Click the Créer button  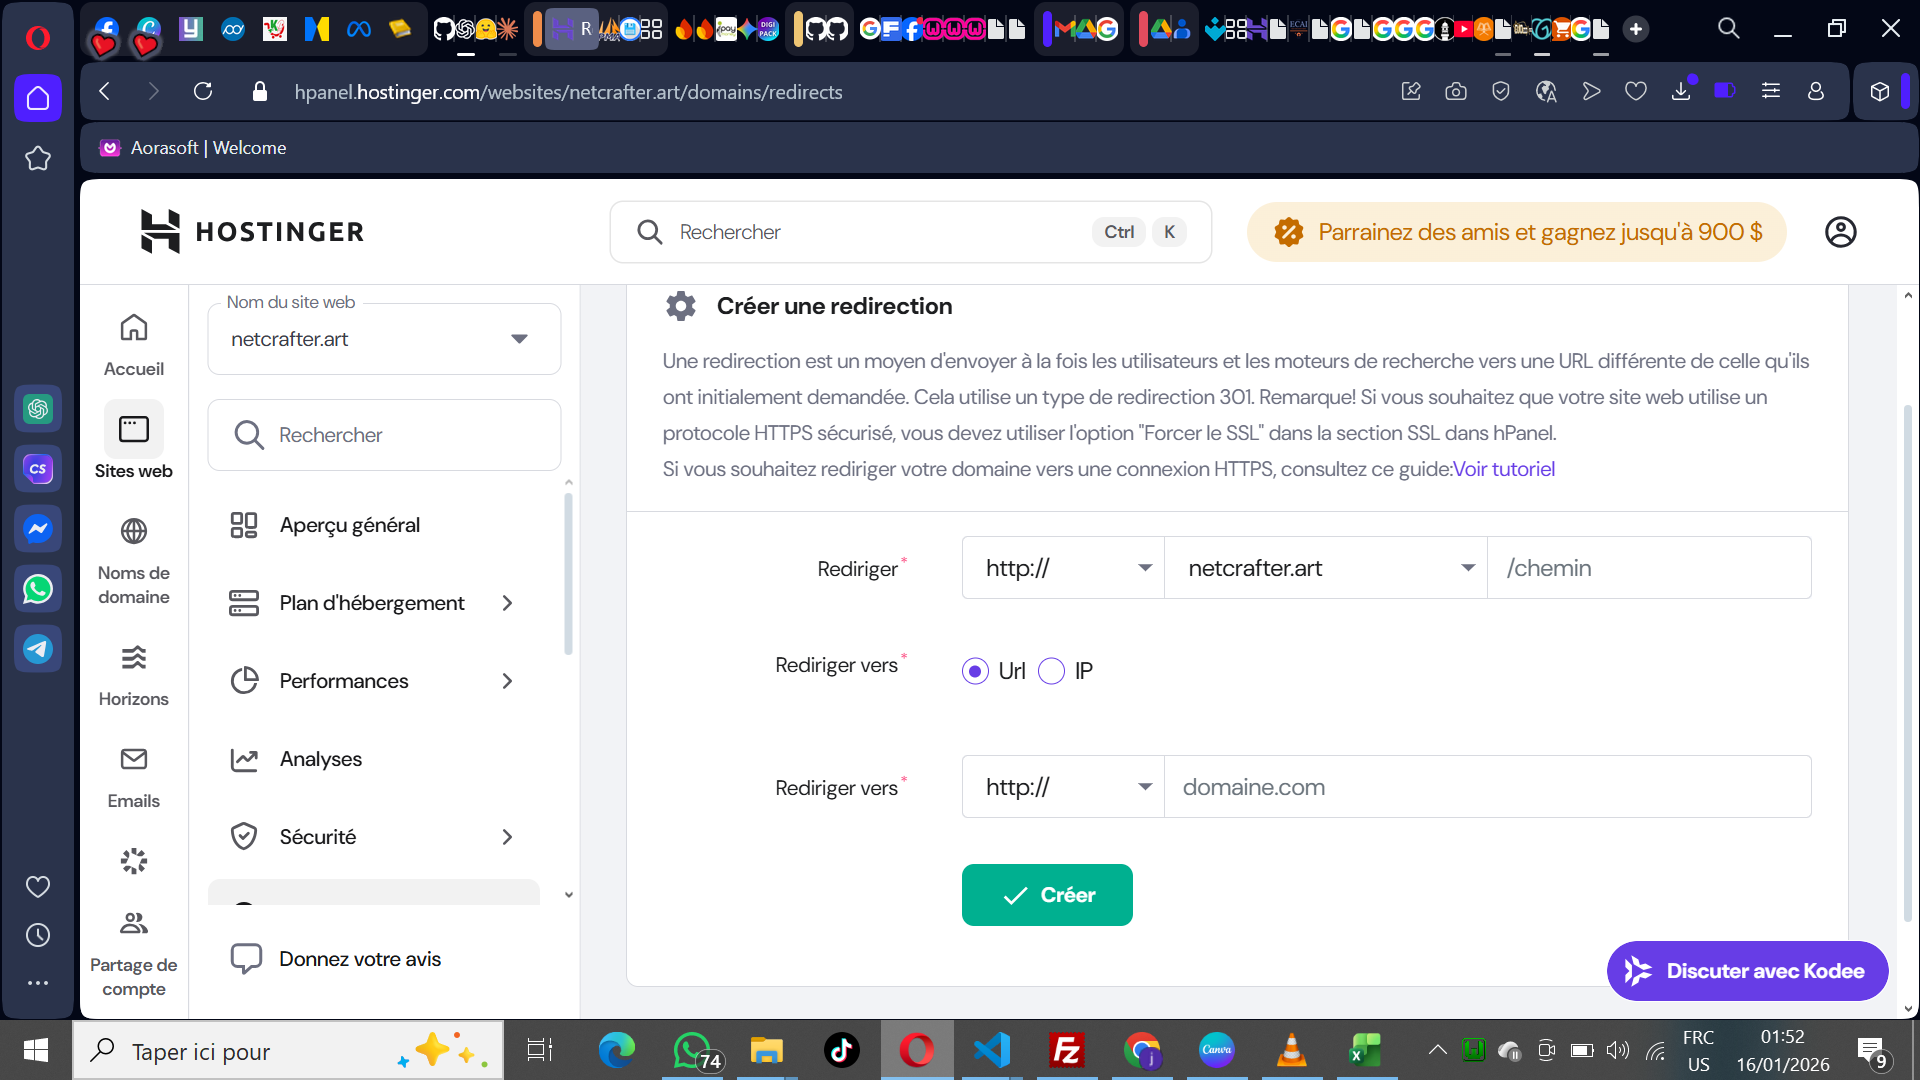tap(1047, 895)
